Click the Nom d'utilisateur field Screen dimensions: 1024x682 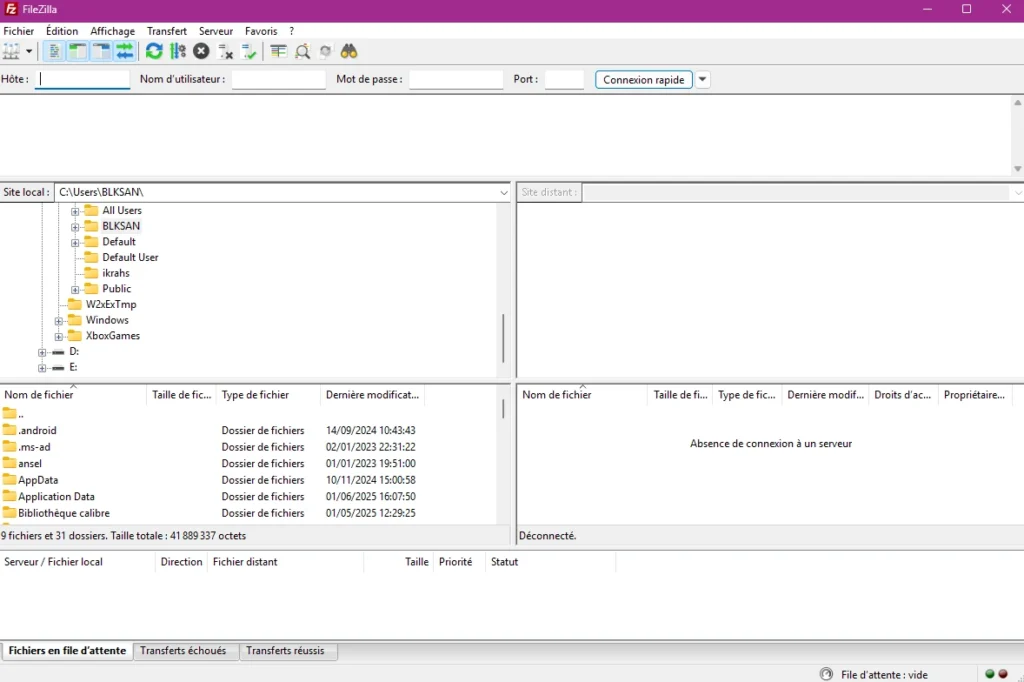pyautogui.click(x=278, y=79)
